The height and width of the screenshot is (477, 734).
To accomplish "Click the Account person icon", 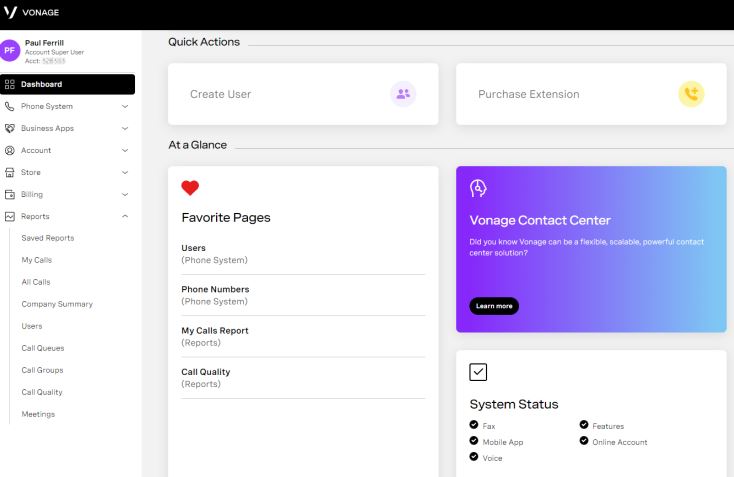I will point(9,150).
